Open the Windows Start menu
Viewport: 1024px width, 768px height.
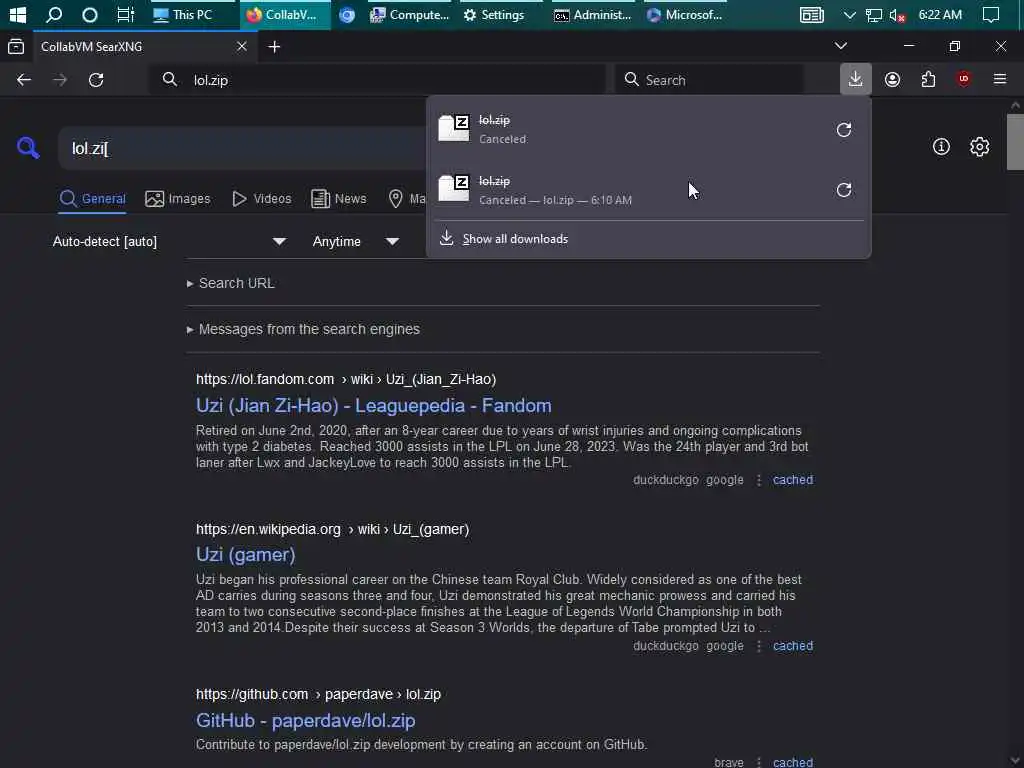(18, 14)
